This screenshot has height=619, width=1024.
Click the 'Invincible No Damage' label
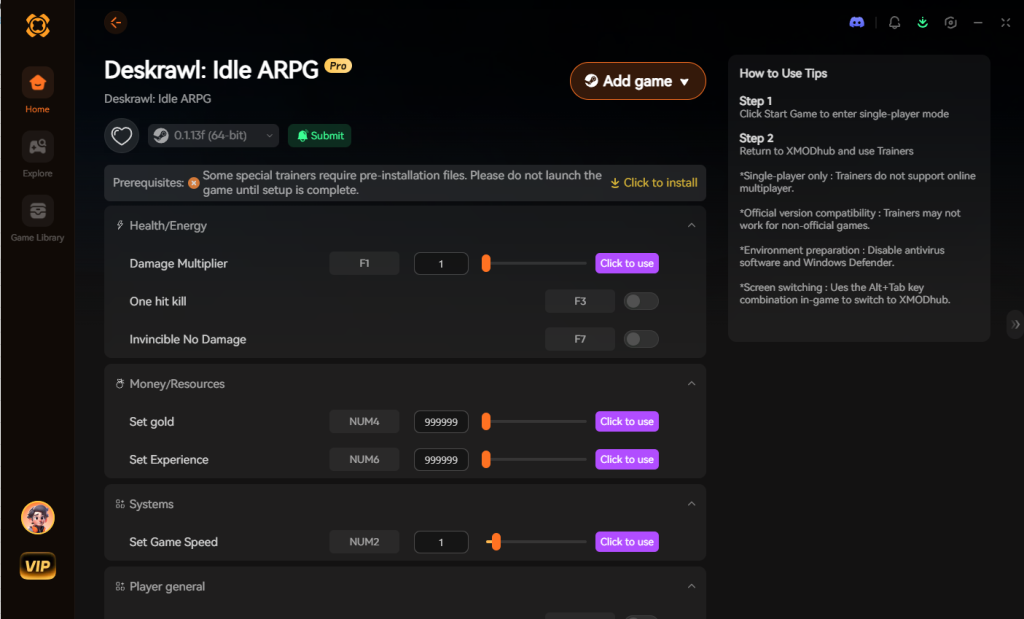[188, 339]
